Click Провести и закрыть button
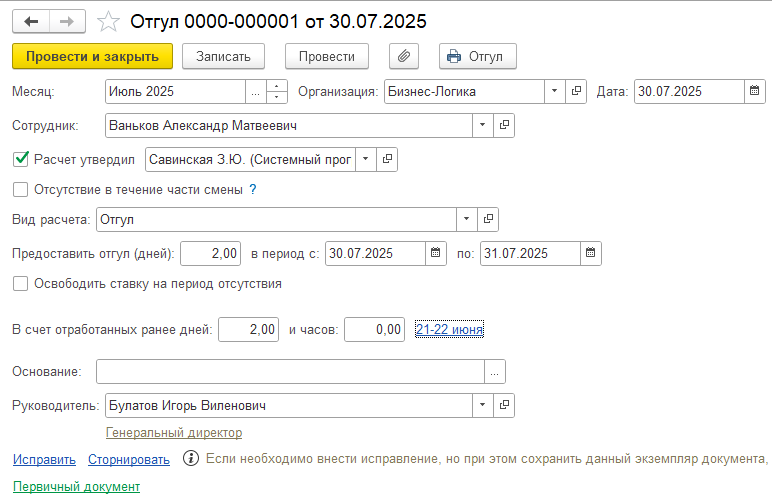This screenshot has height=499, width=772. point(93,56)
